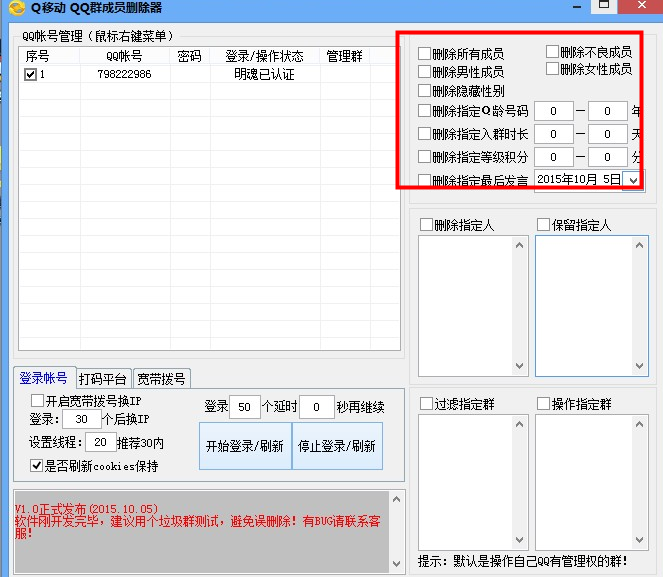663x577 pixels.
Task: Click the 序号 column header
Action: point(49,56)
